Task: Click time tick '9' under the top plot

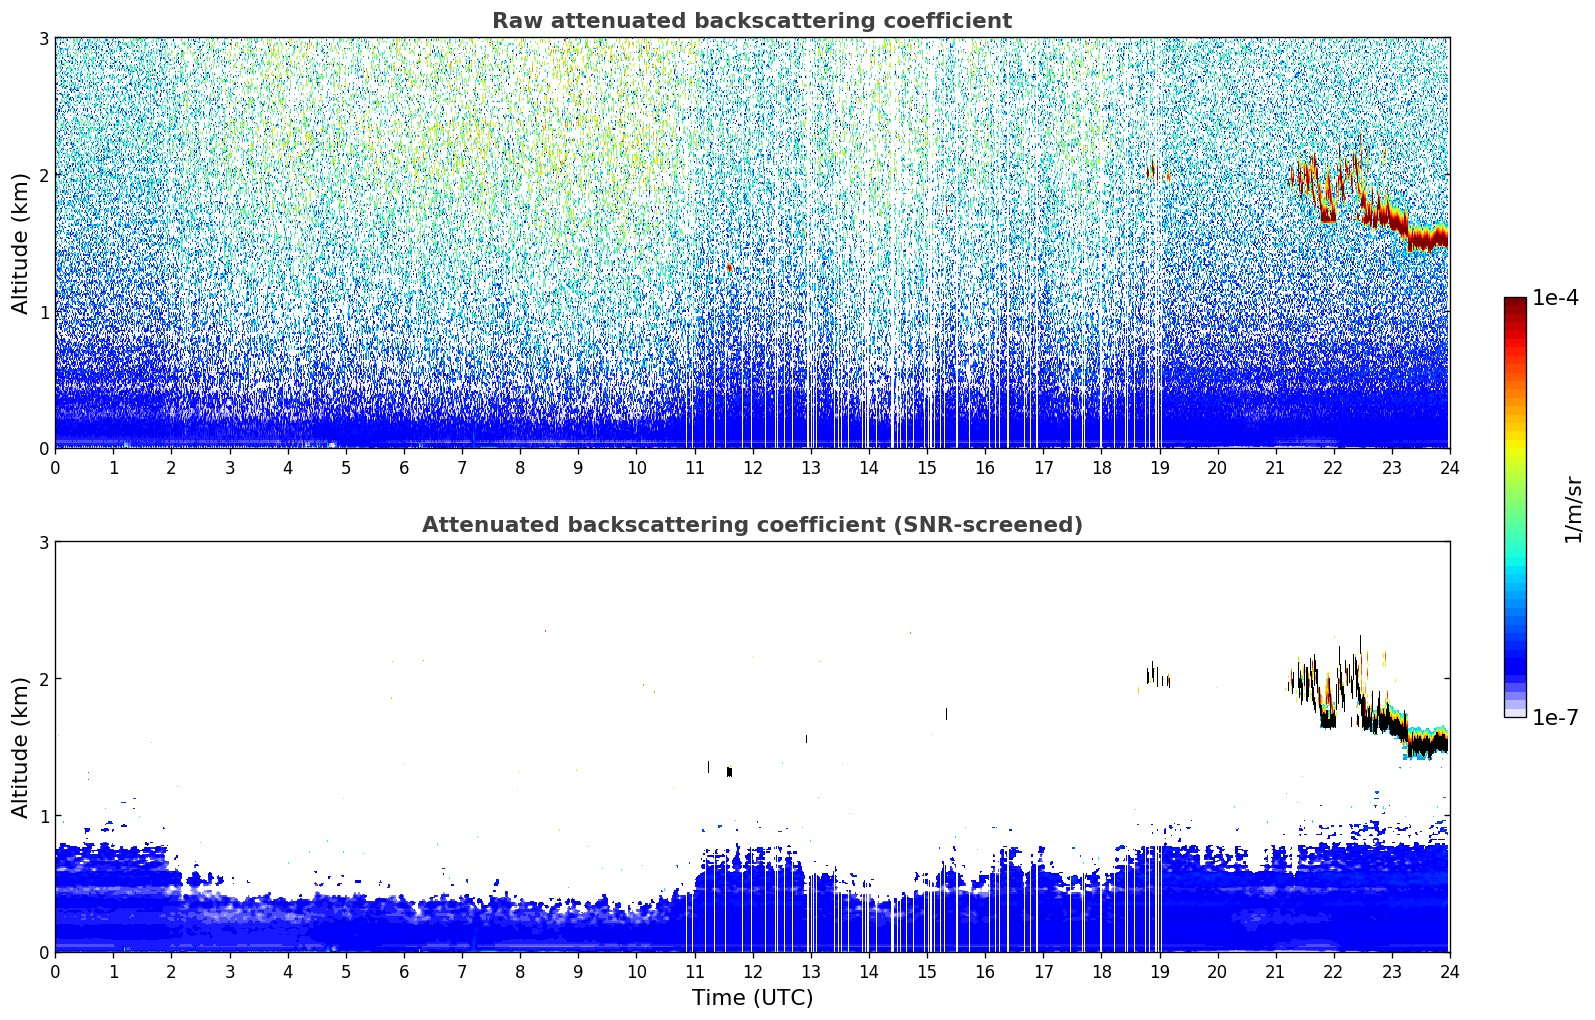Action: pos(578,467)
